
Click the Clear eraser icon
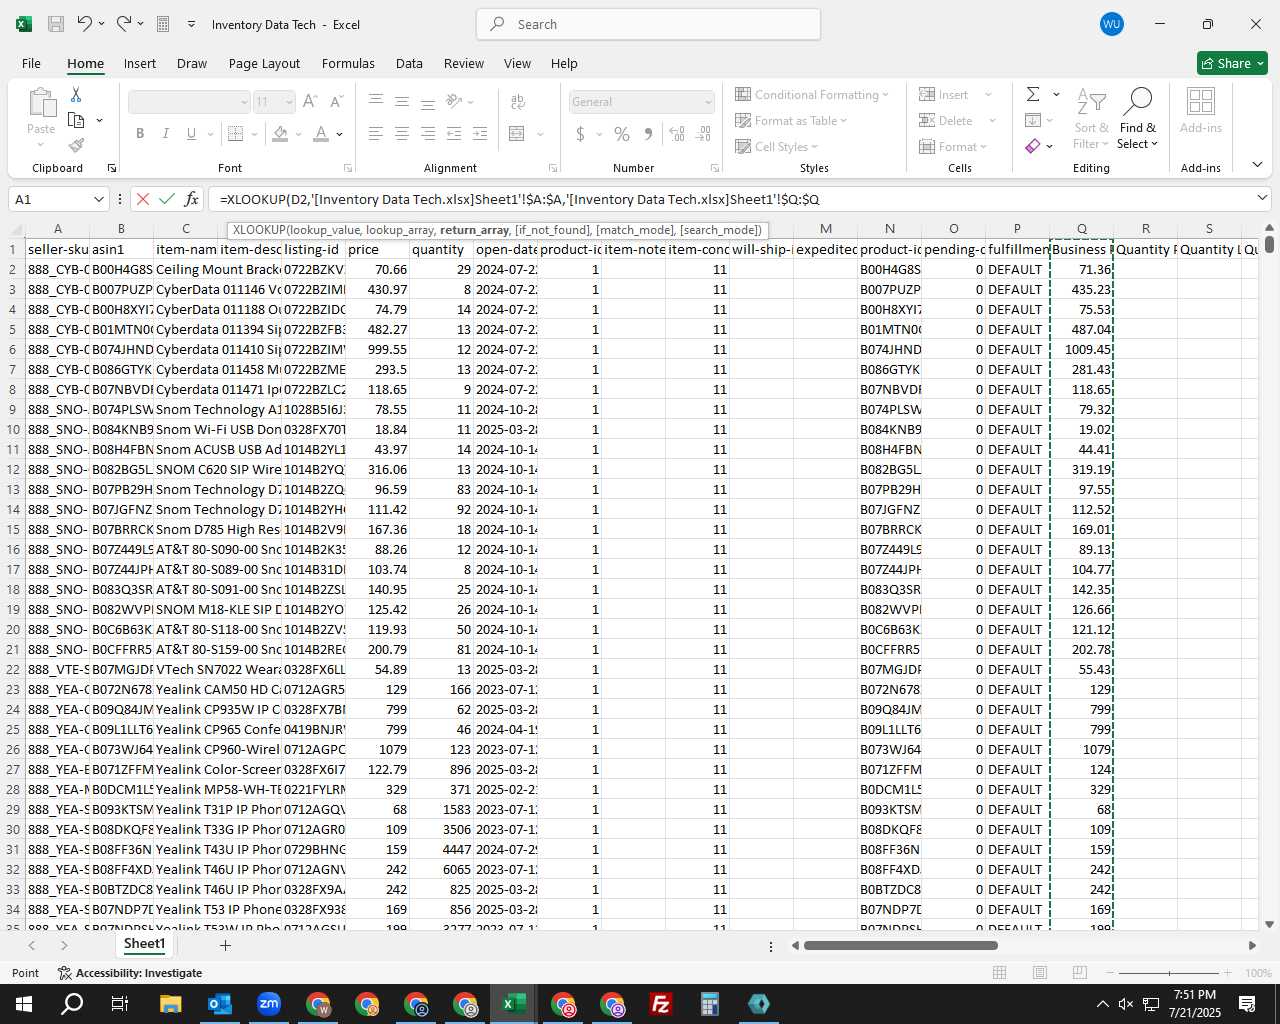(1033, 146)
